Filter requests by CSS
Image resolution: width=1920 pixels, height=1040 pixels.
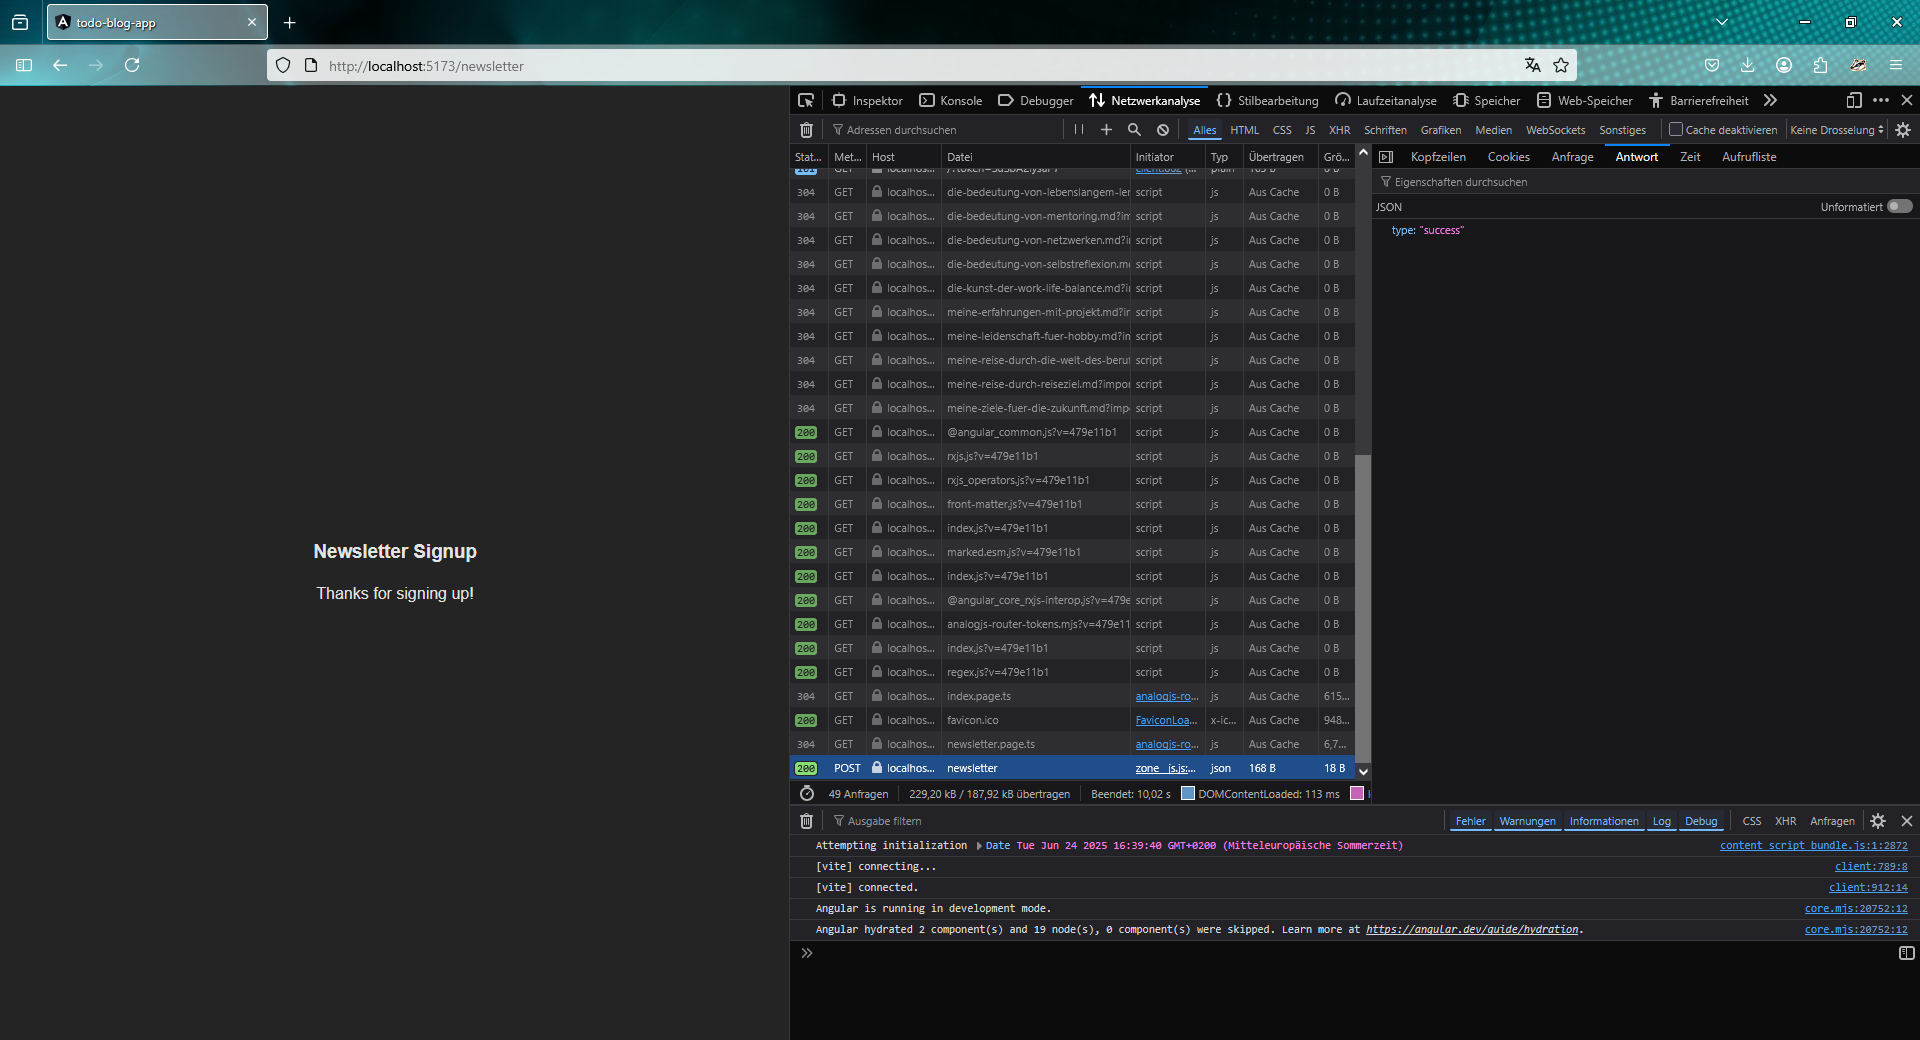click(x=1282, y=130)
